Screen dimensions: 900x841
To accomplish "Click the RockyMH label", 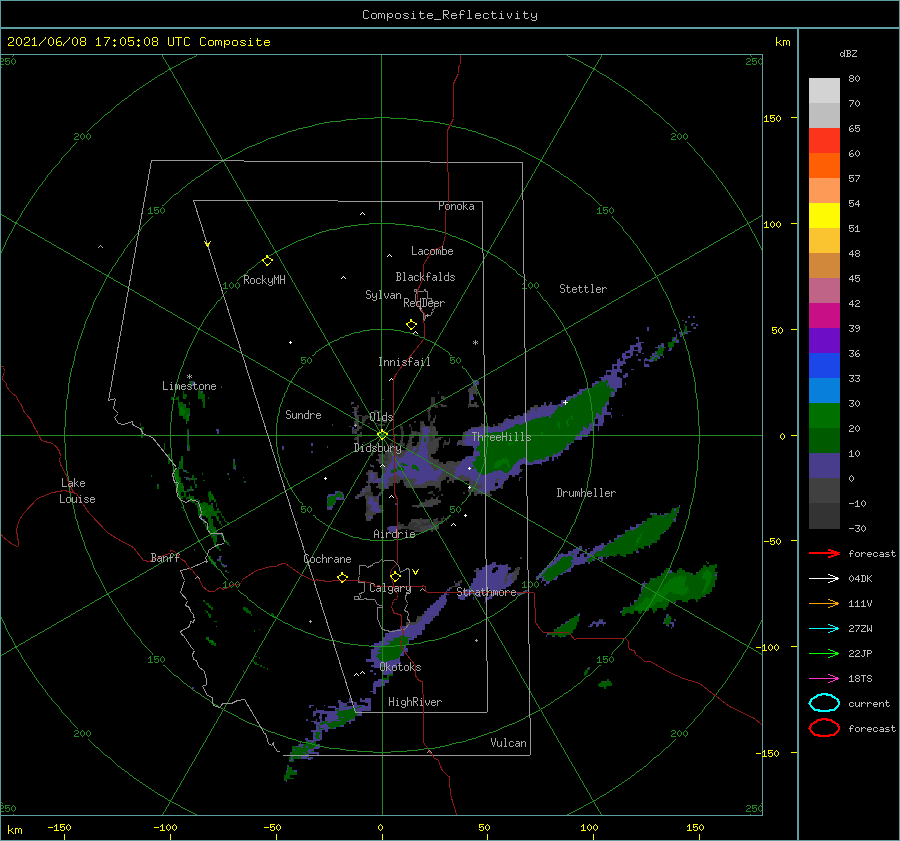I will click(264, 280).
